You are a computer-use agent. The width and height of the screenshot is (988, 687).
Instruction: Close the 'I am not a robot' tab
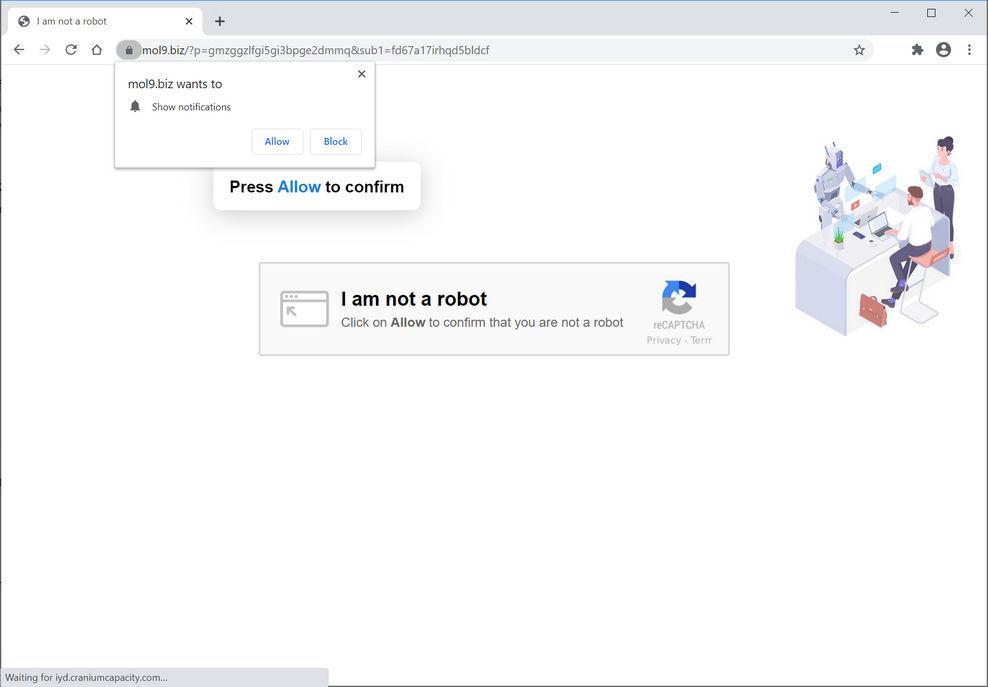tap(188, 21)
